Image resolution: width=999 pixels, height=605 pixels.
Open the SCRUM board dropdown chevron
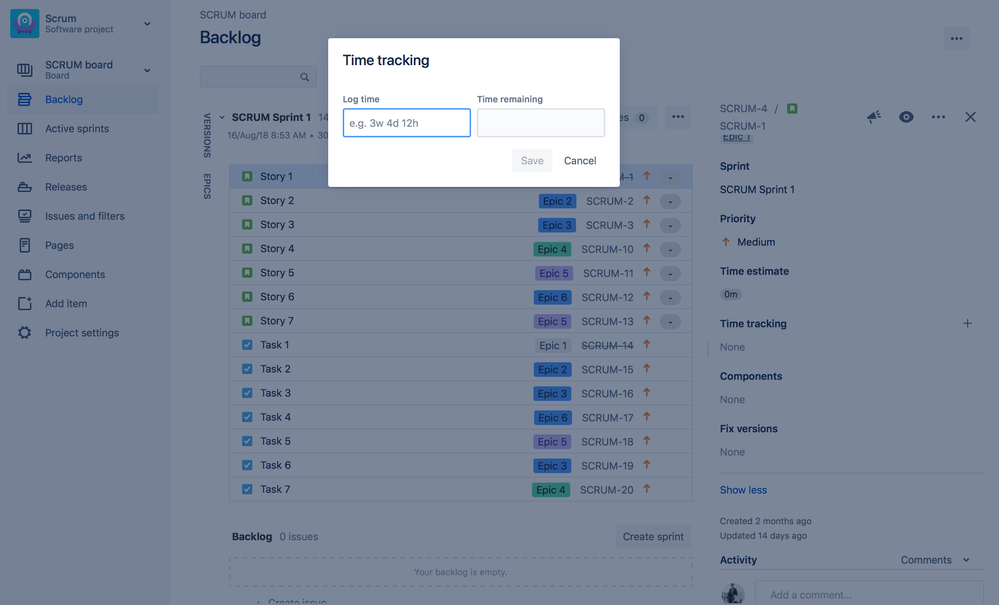click(147, 70)
